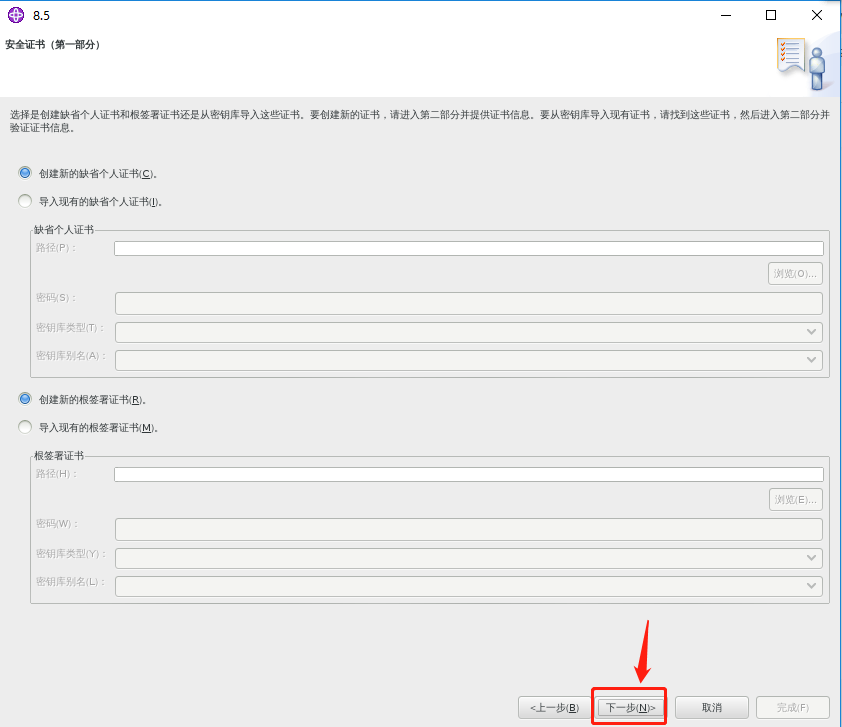Select 导入现有的根签署证书(M) radio button

click(25, 427)
